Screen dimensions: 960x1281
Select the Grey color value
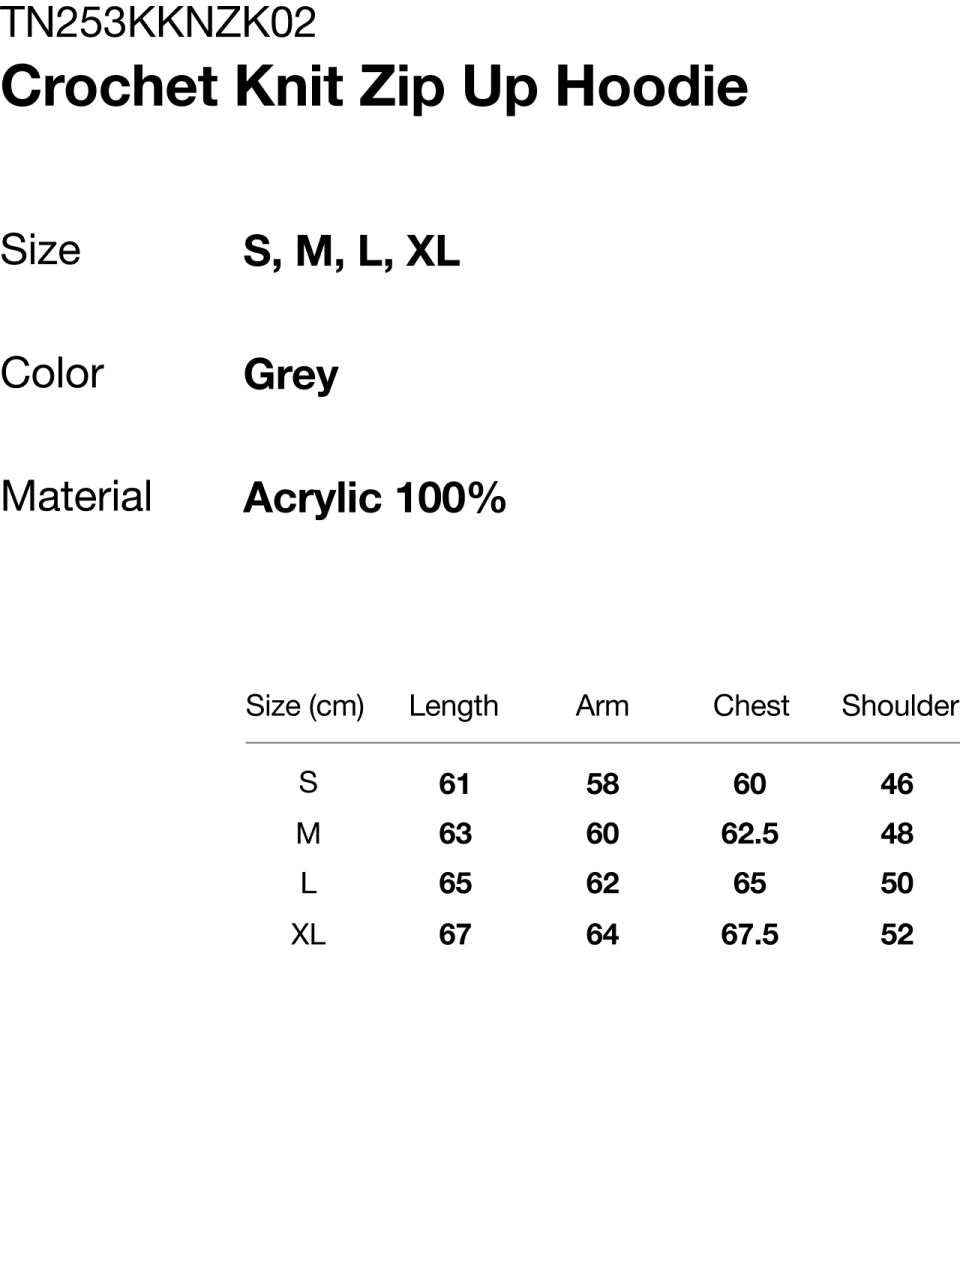[x=291, y=375]
